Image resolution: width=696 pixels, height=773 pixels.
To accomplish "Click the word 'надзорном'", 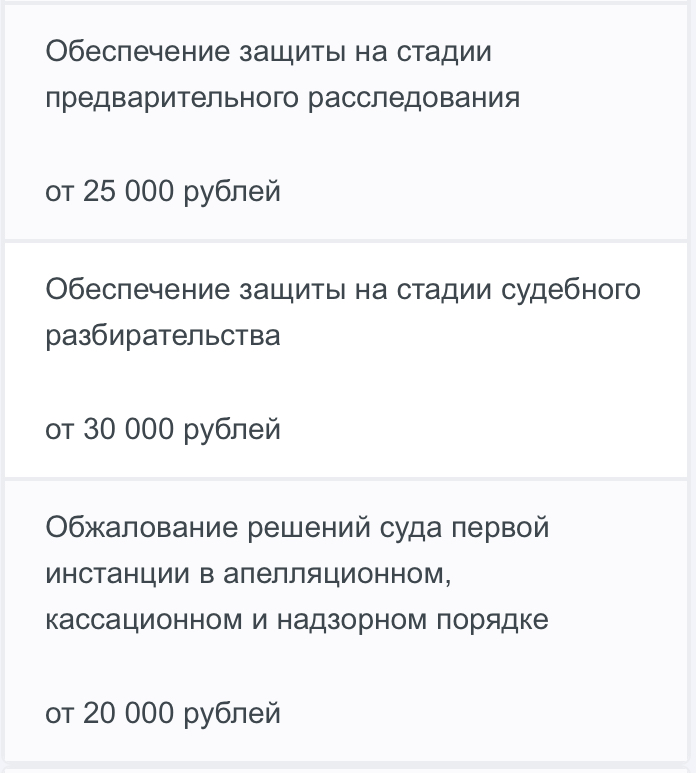I will click(x=351, y=620).
